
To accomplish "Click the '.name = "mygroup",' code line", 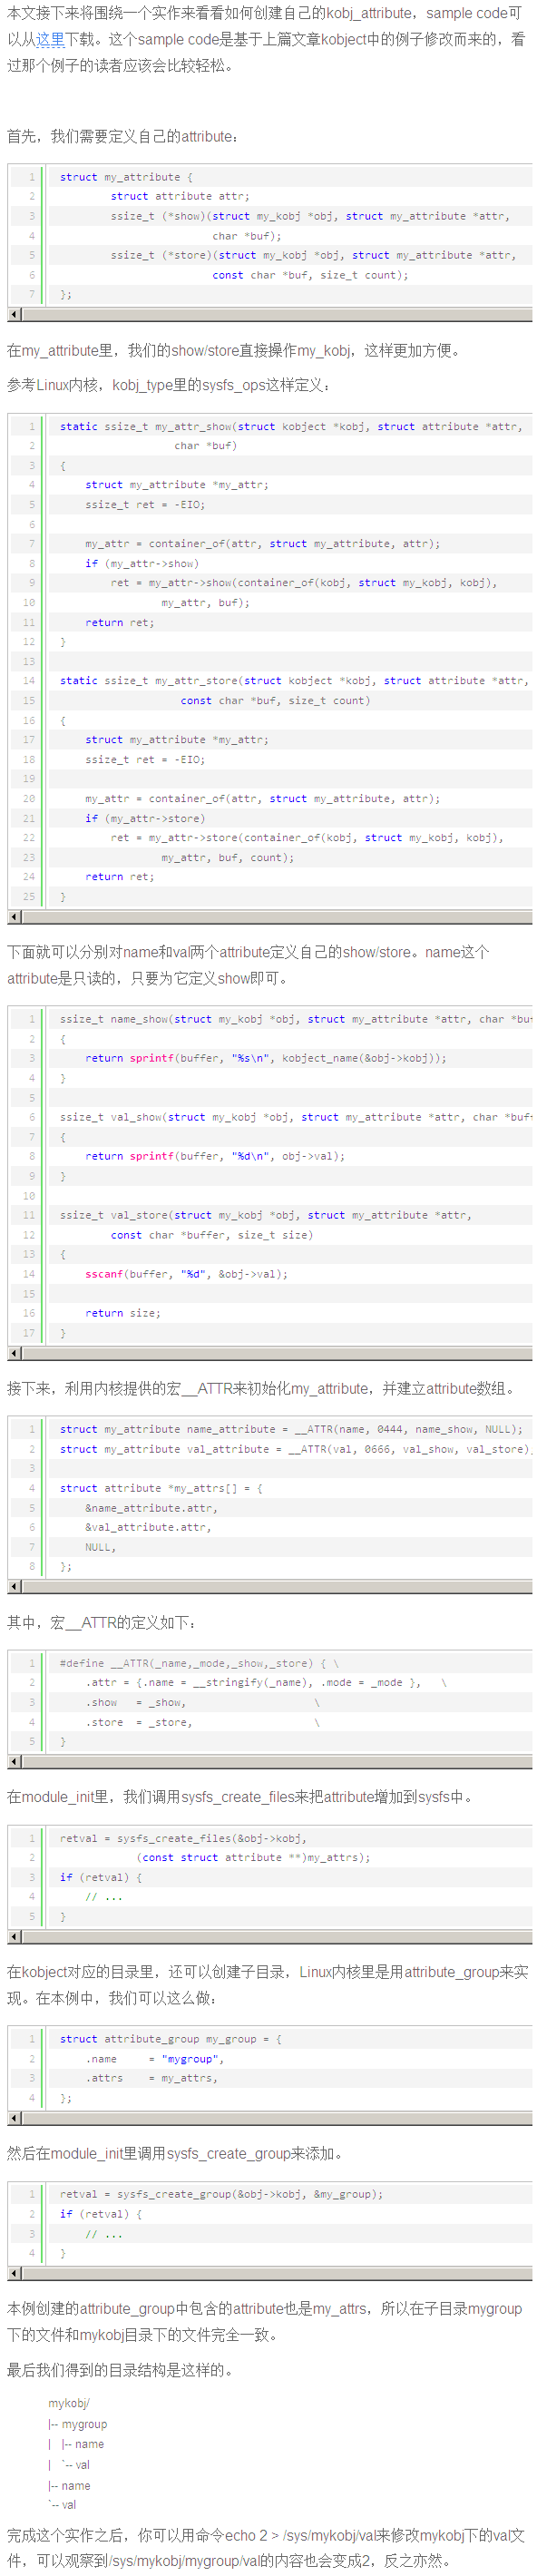I will click(154, 2059).
